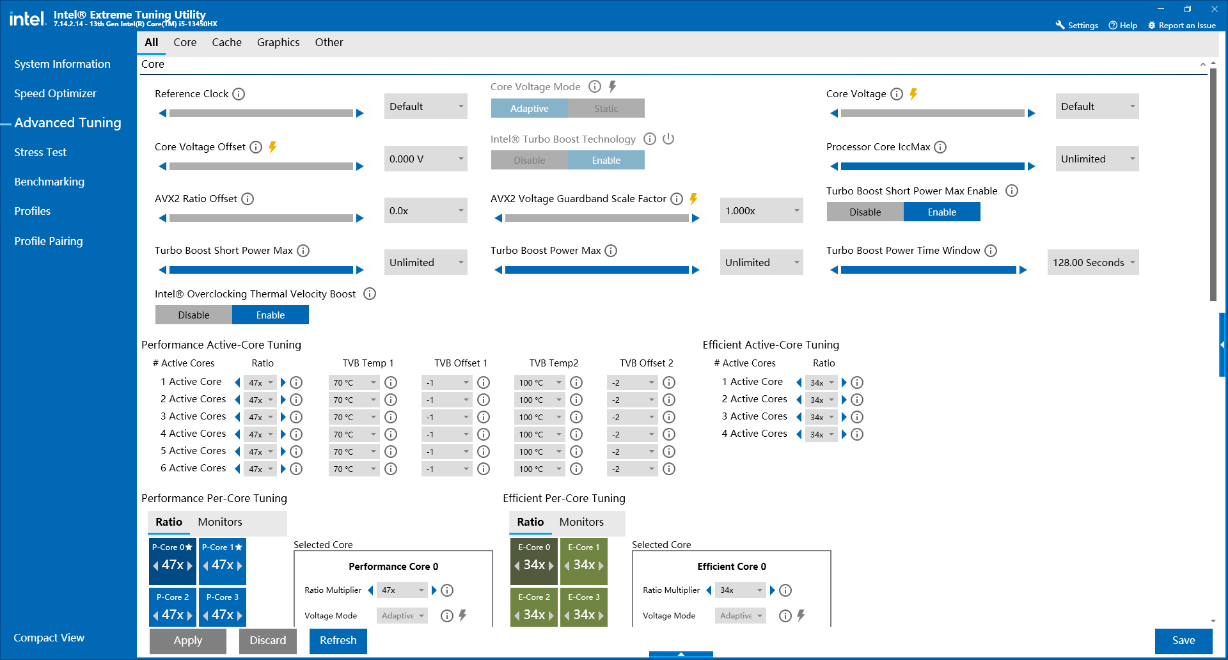This screenshot has height=660, width=1228.
Task: Set Core Voltage Mode to Static
Action: pos(606,108)
